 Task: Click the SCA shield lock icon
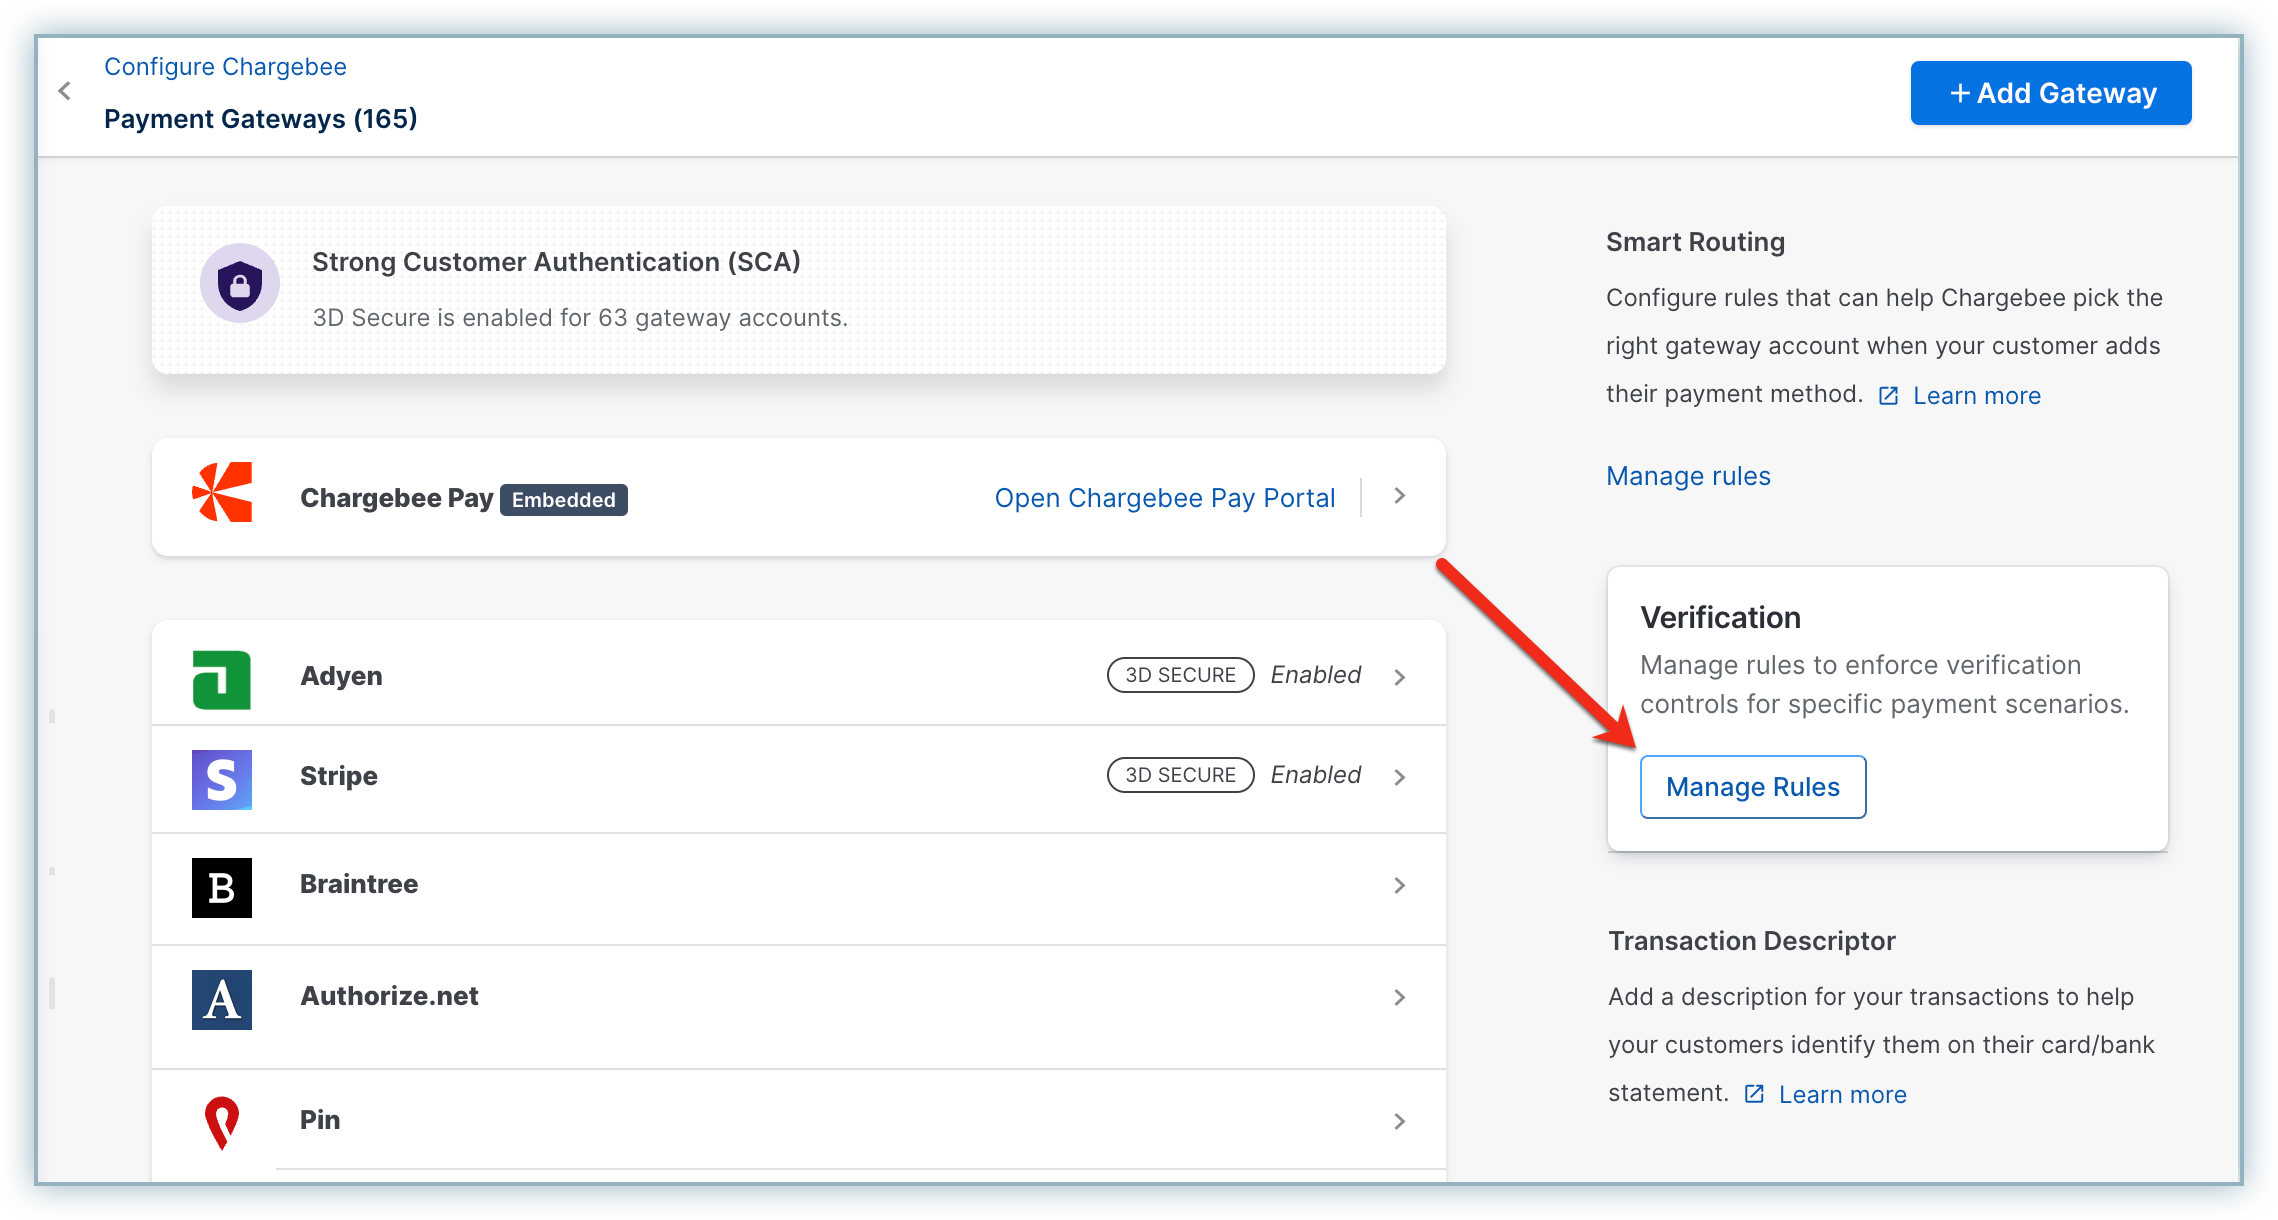[240, 284]
